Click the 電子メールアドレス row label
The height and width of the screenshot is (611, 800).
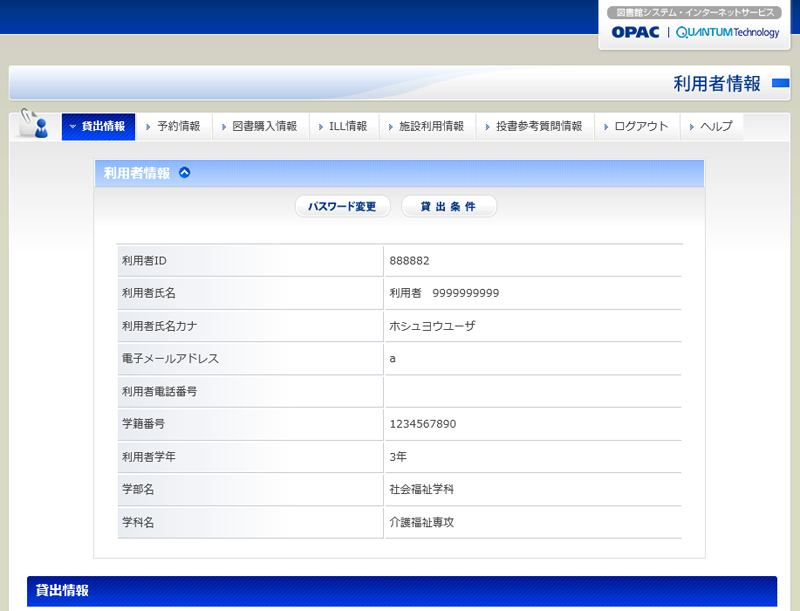coord(170,359)
